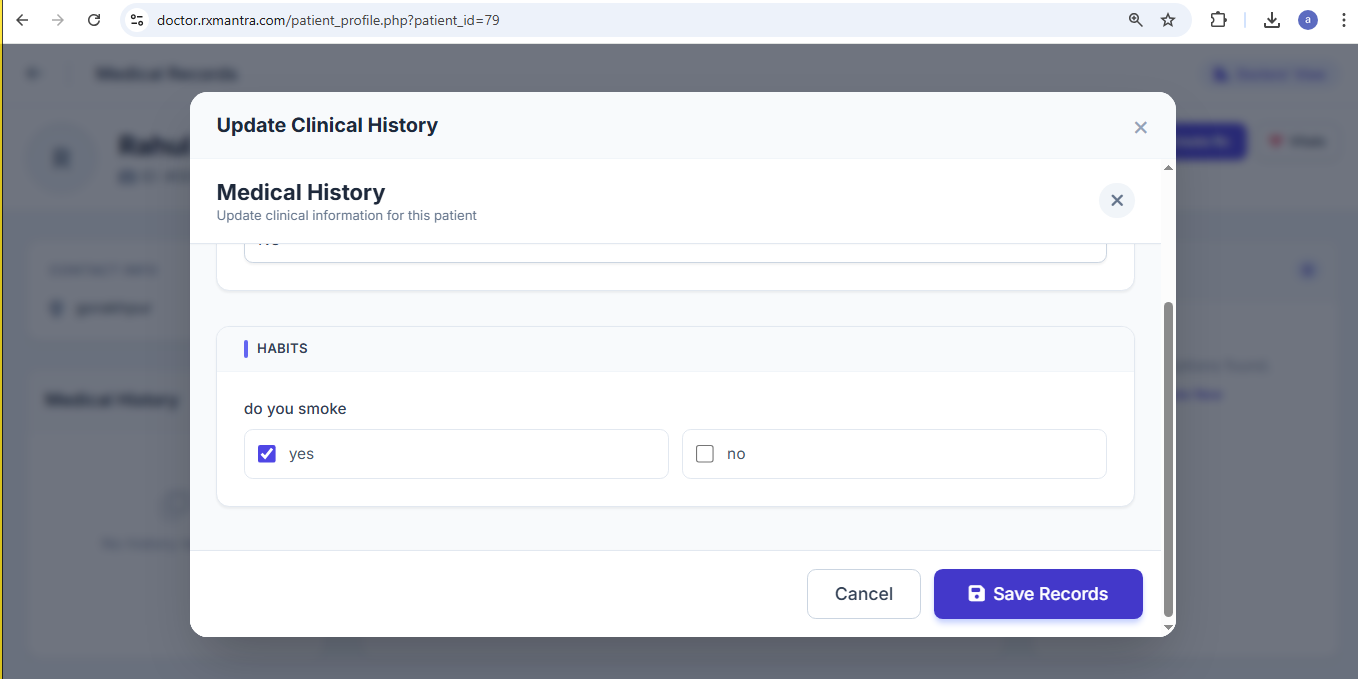Open site information icon in address bar
The width and height of the screenshot is (1358, 679).
click(x=138, y=20)
